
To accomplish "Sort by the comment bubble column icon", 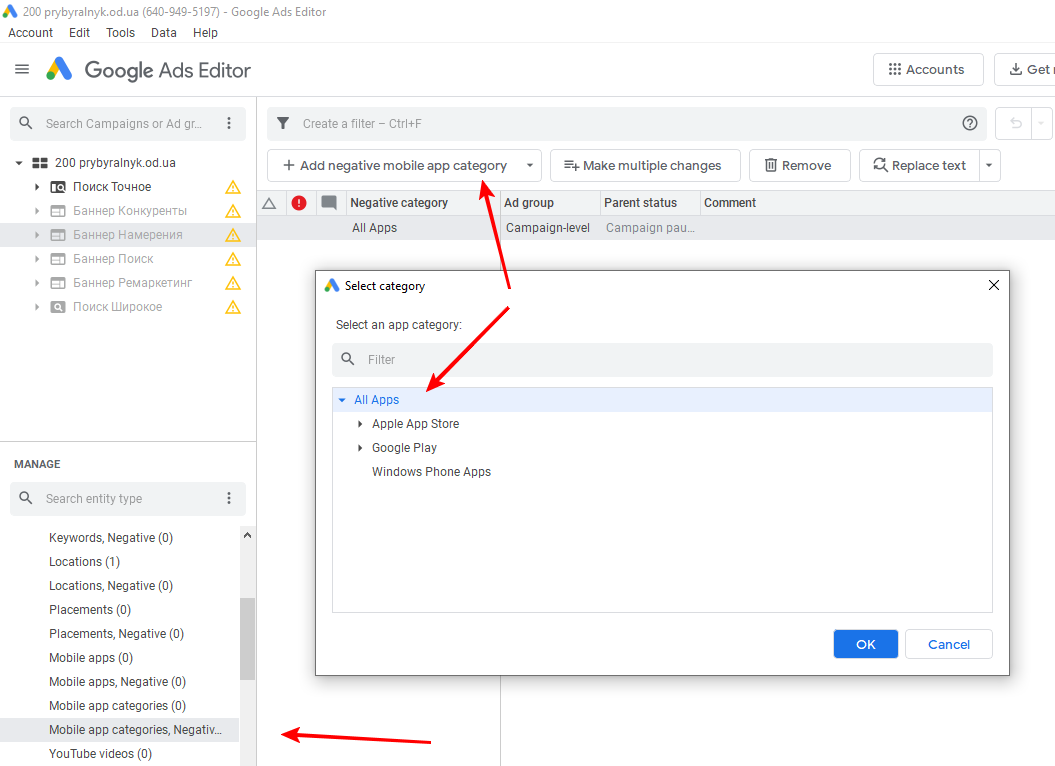I will 329,203.
